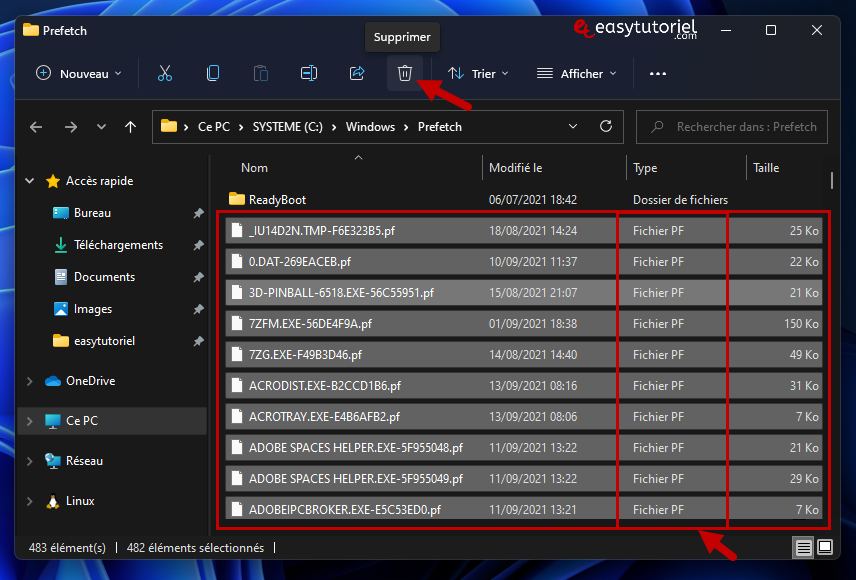
Task: Open the Afficher view dropdown
Action: pyautogui.click(x=576, y=73)
